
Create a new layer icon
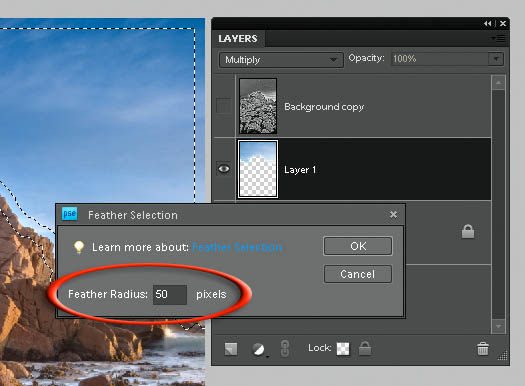[231, 349]
